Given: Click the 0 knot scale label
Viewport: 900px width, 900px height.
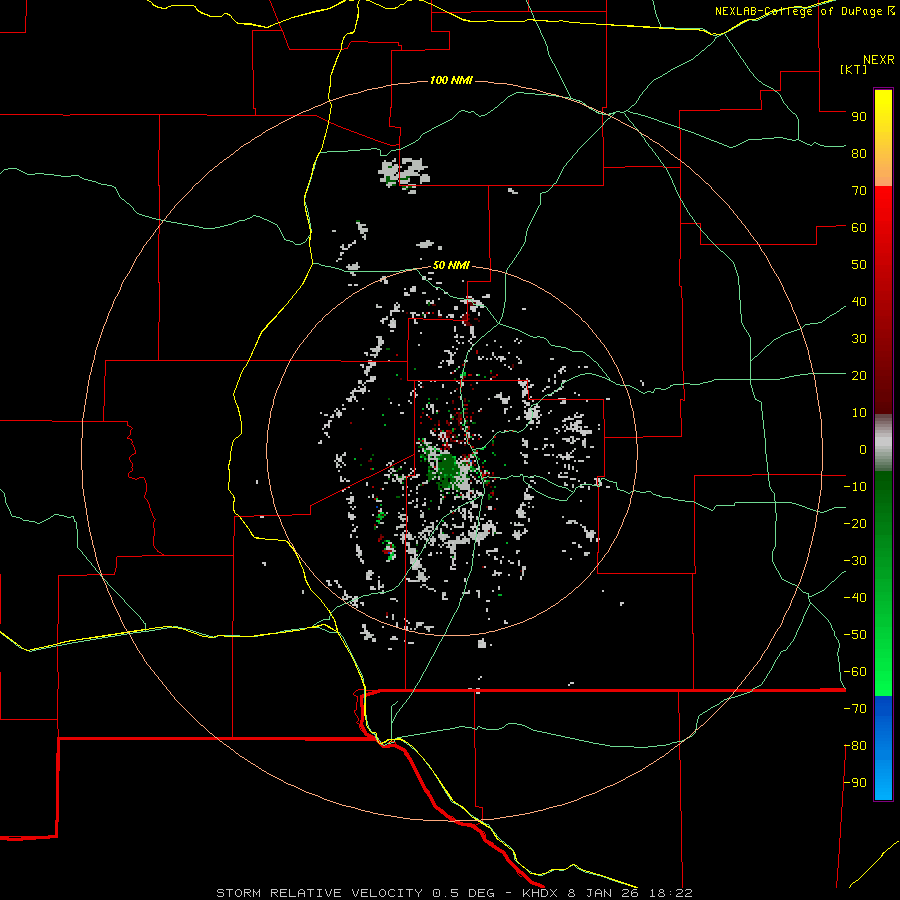Looking at the screenshot, I should pyautogui.click(x=863, y=449).
